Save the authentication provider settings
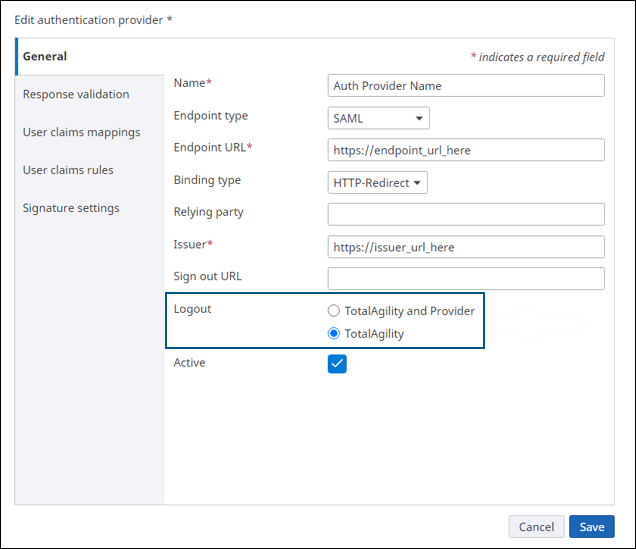The width and height of the screenshot is (636, 549). [591, 527]
